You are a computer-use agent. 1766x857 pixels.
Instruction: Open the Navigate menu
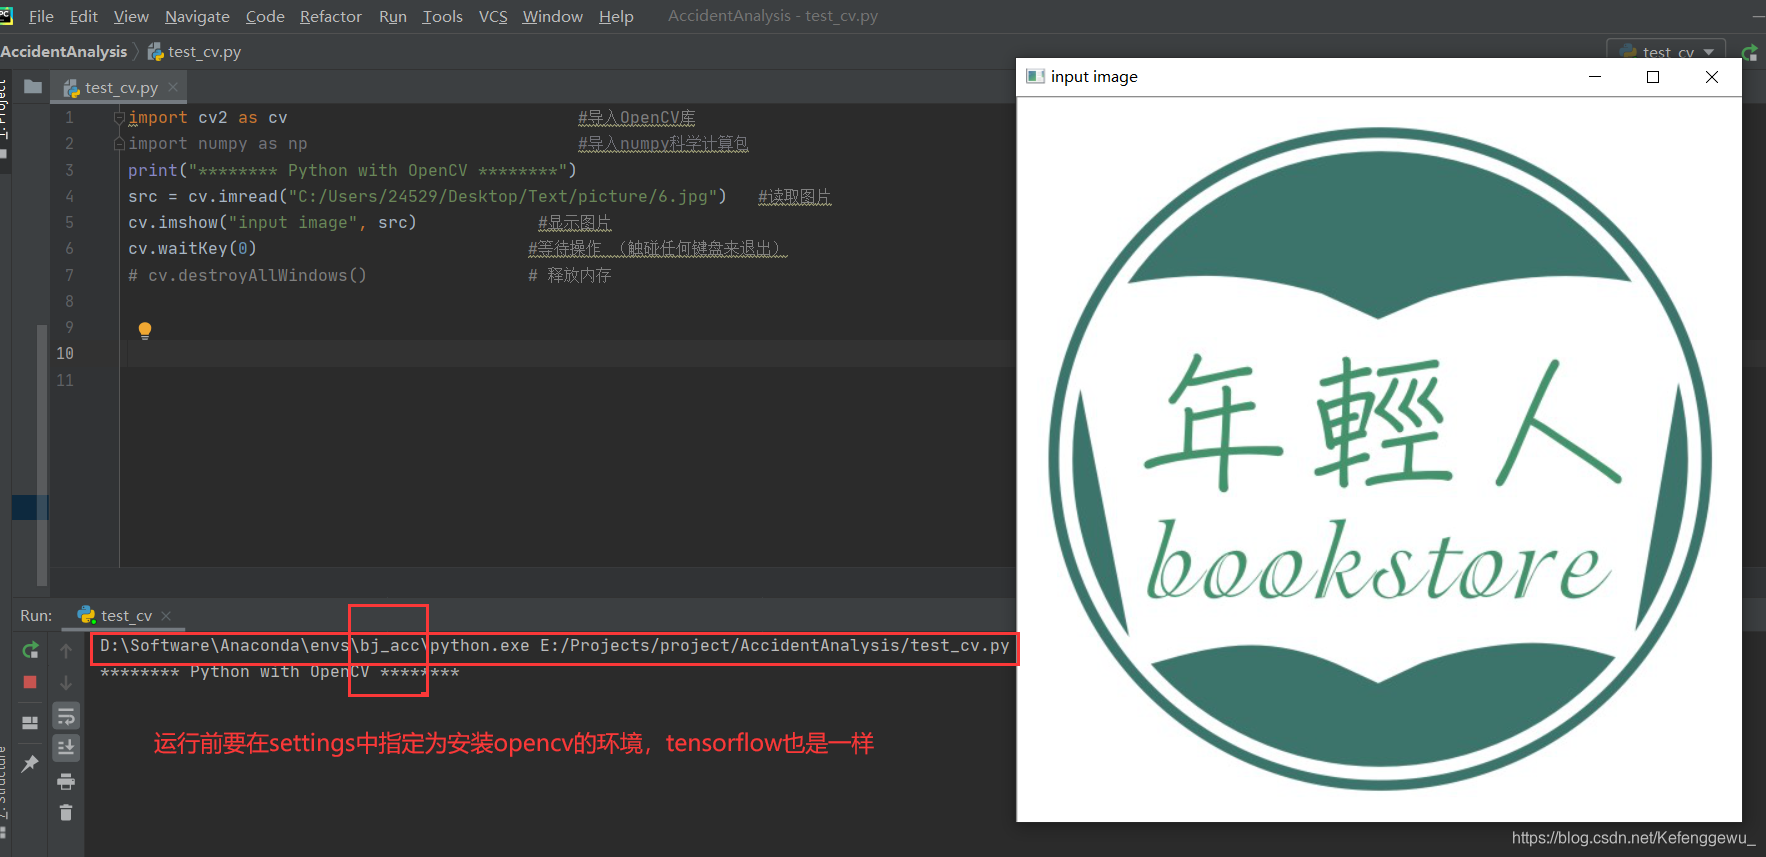(197, 16)
